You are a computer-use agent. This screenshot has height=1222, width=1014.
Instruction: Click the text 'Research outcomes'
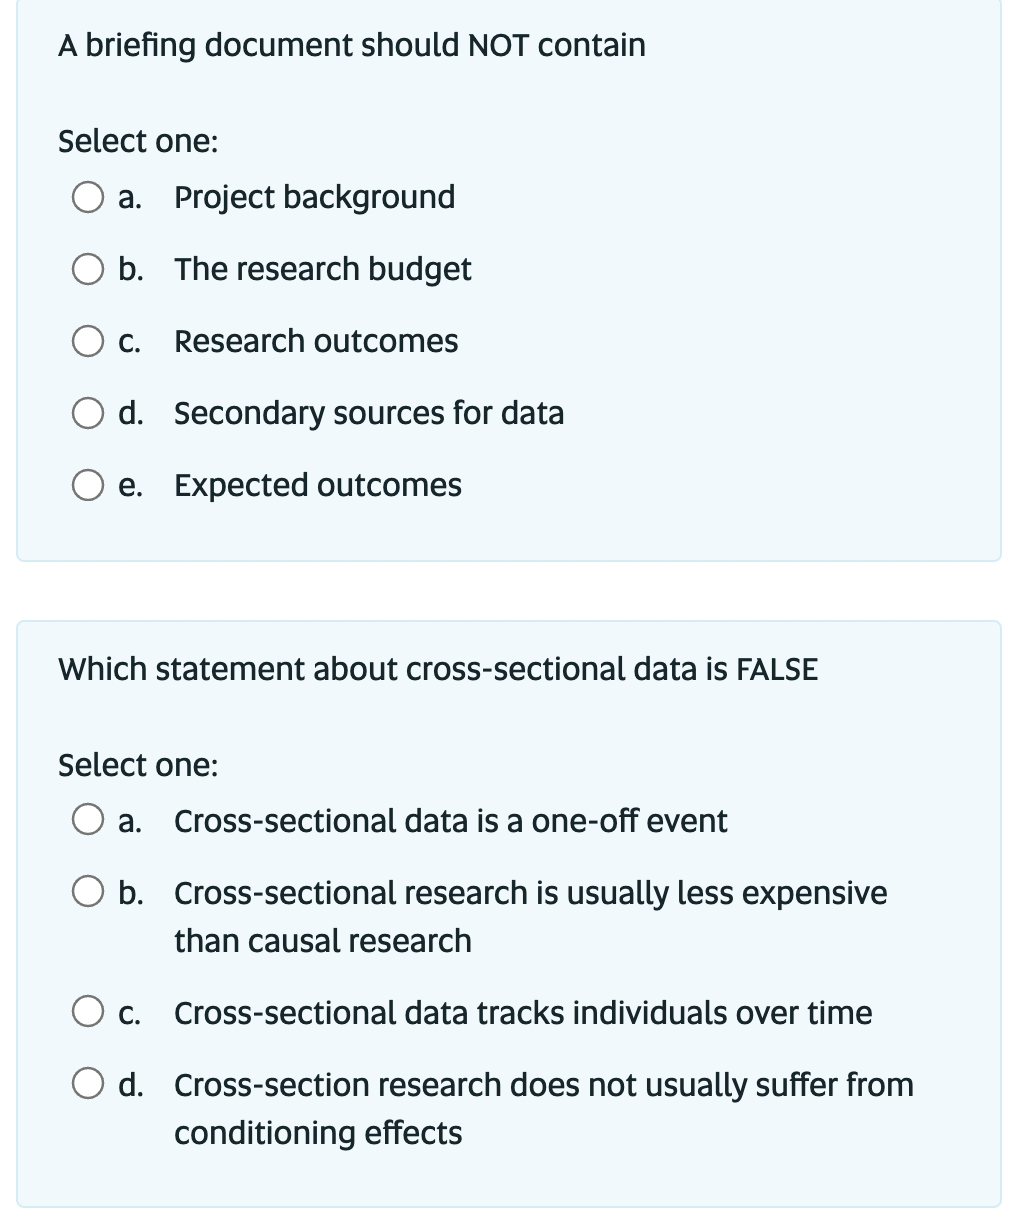click(316, 342)
